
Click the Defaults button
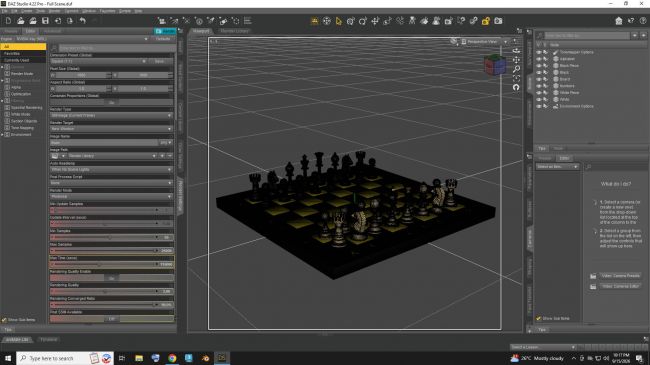coord(163,39)
